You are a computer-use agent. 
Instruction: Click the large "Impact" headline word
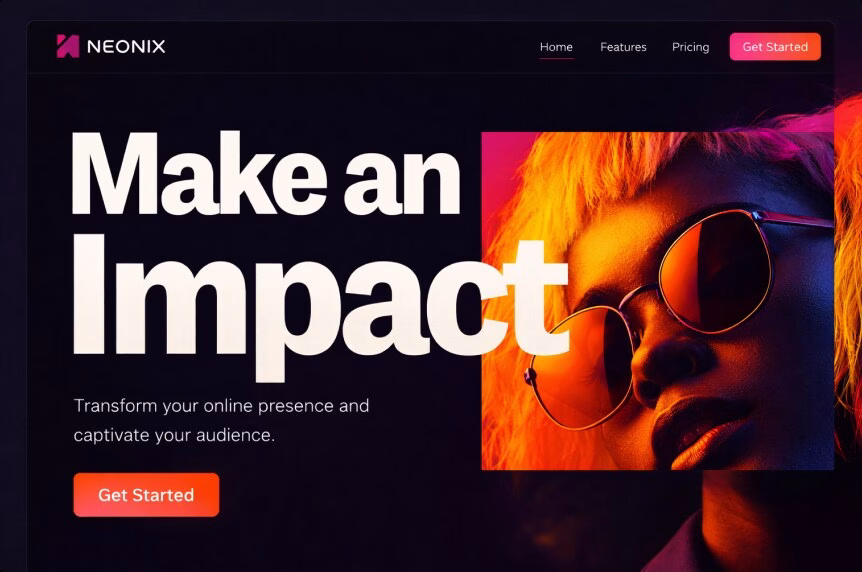[320, 306]
